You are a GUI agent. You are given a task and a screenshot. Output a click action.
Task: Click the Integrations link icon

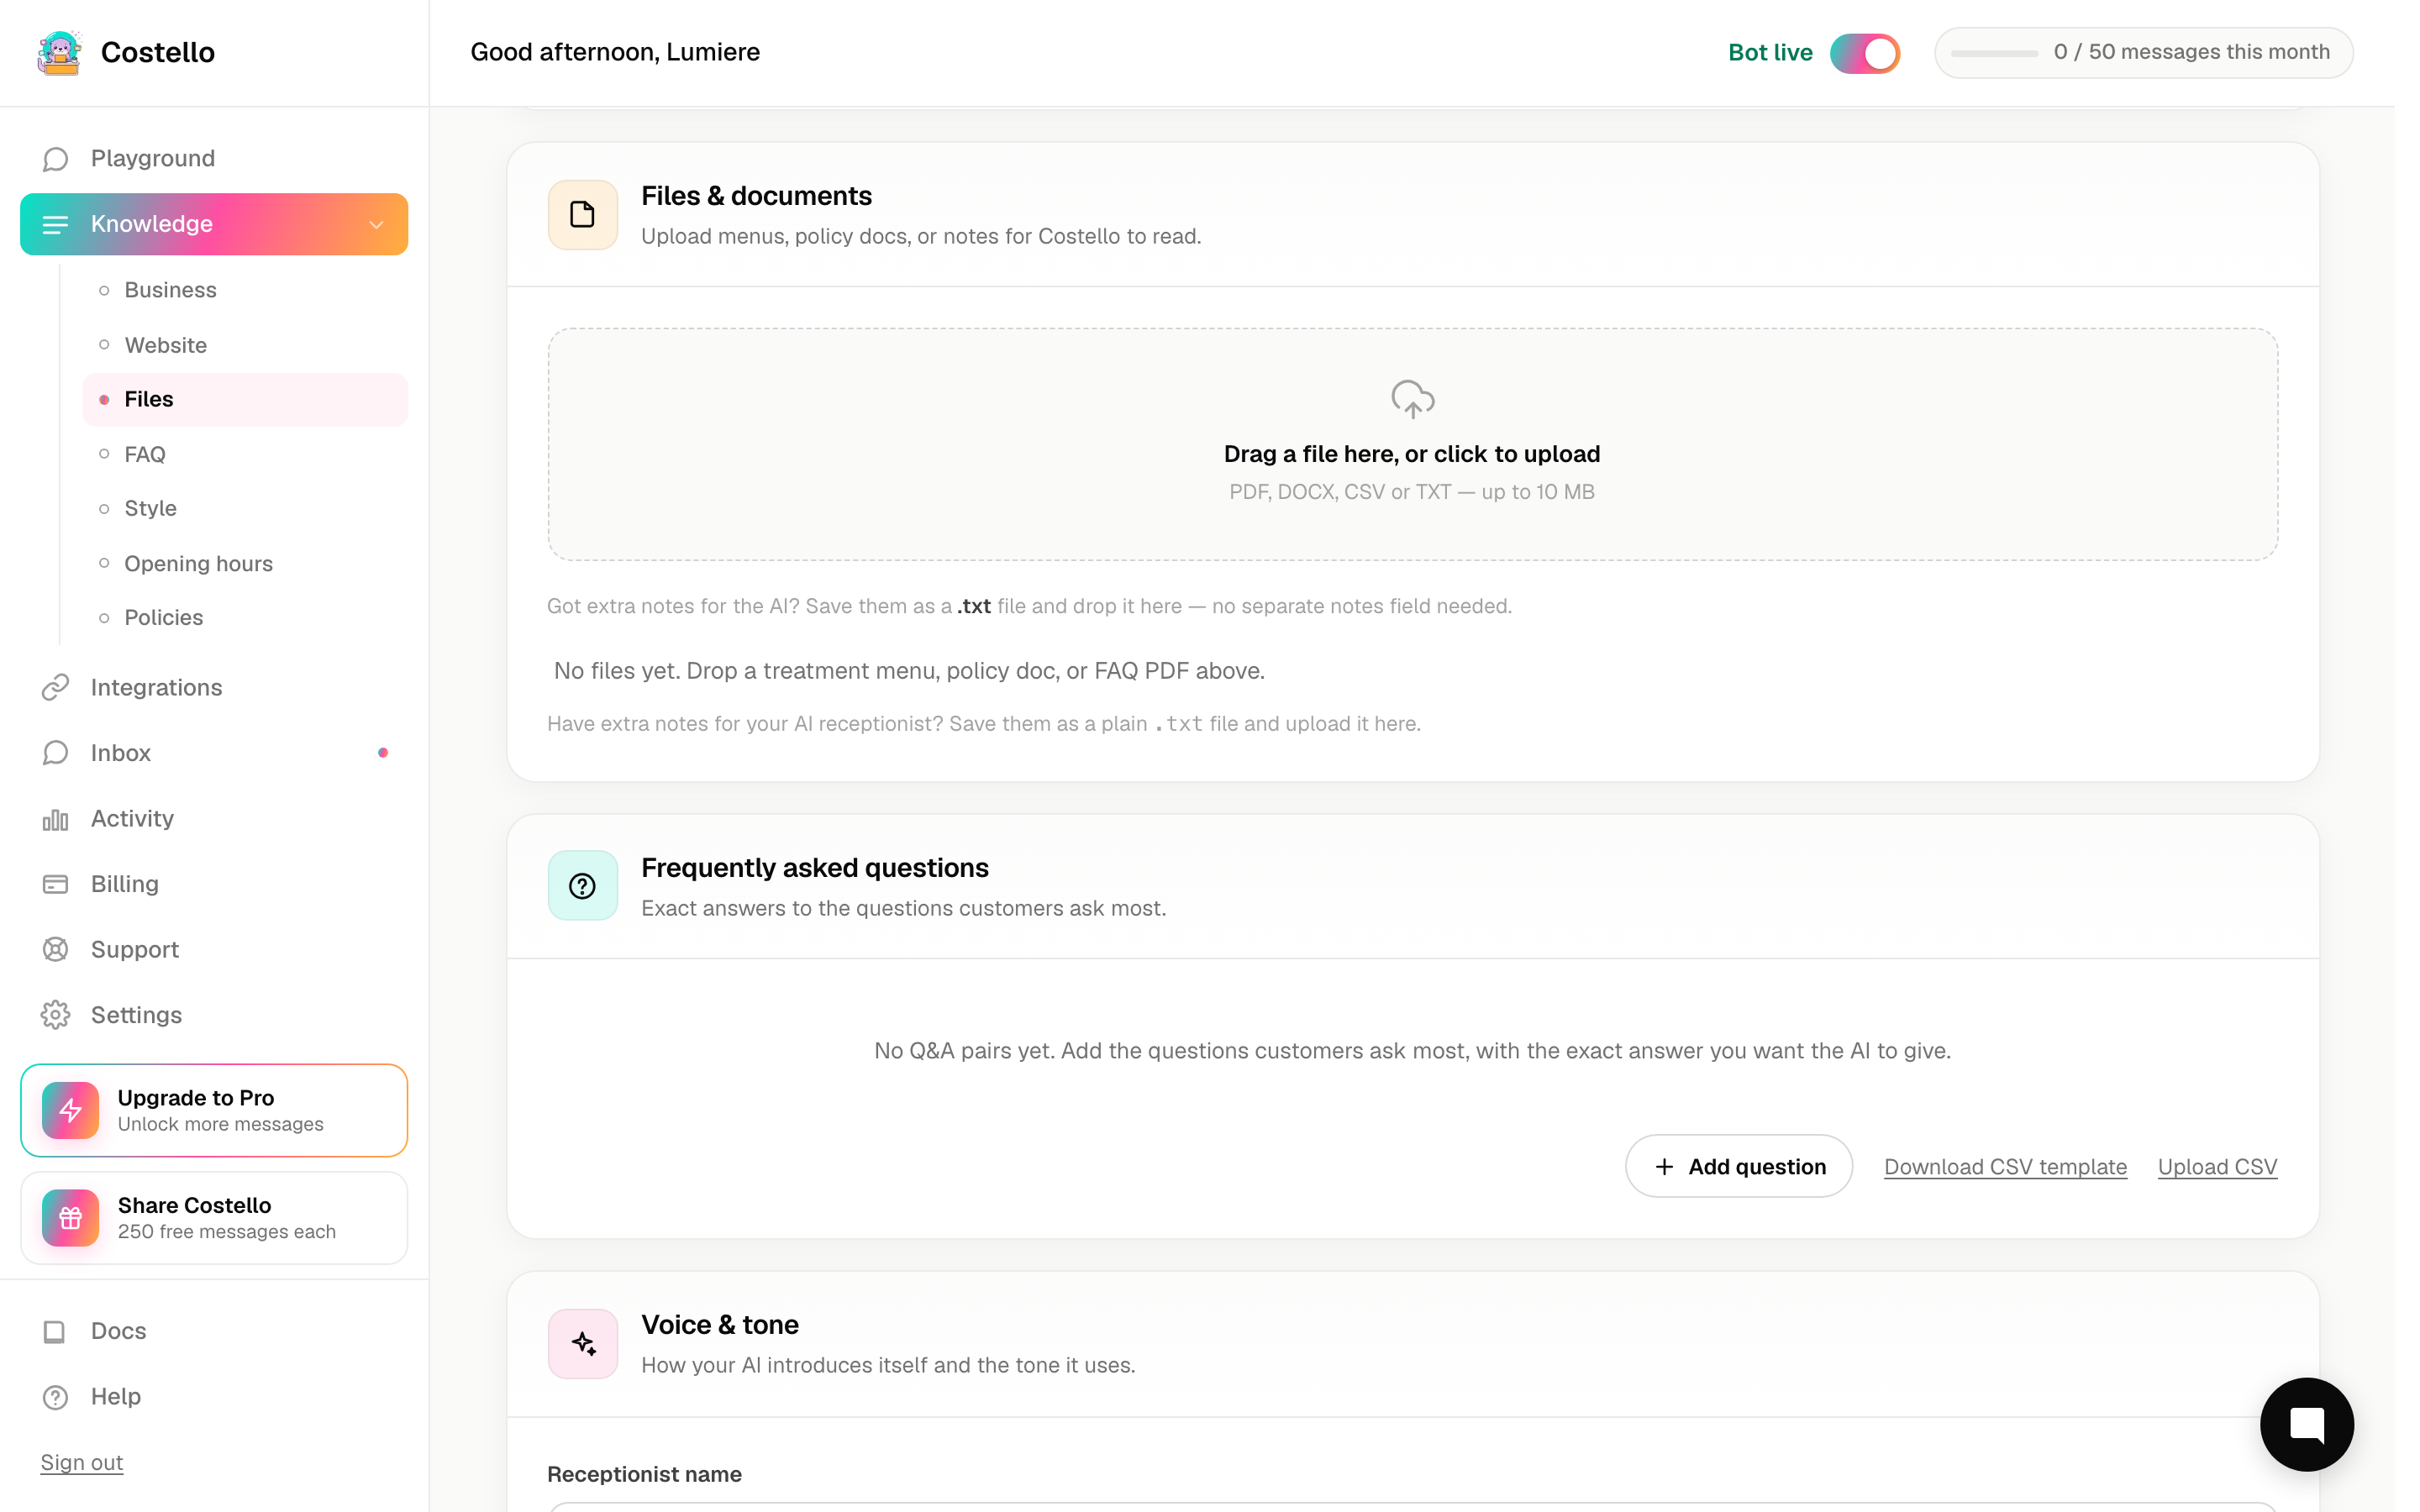(55, 688)
